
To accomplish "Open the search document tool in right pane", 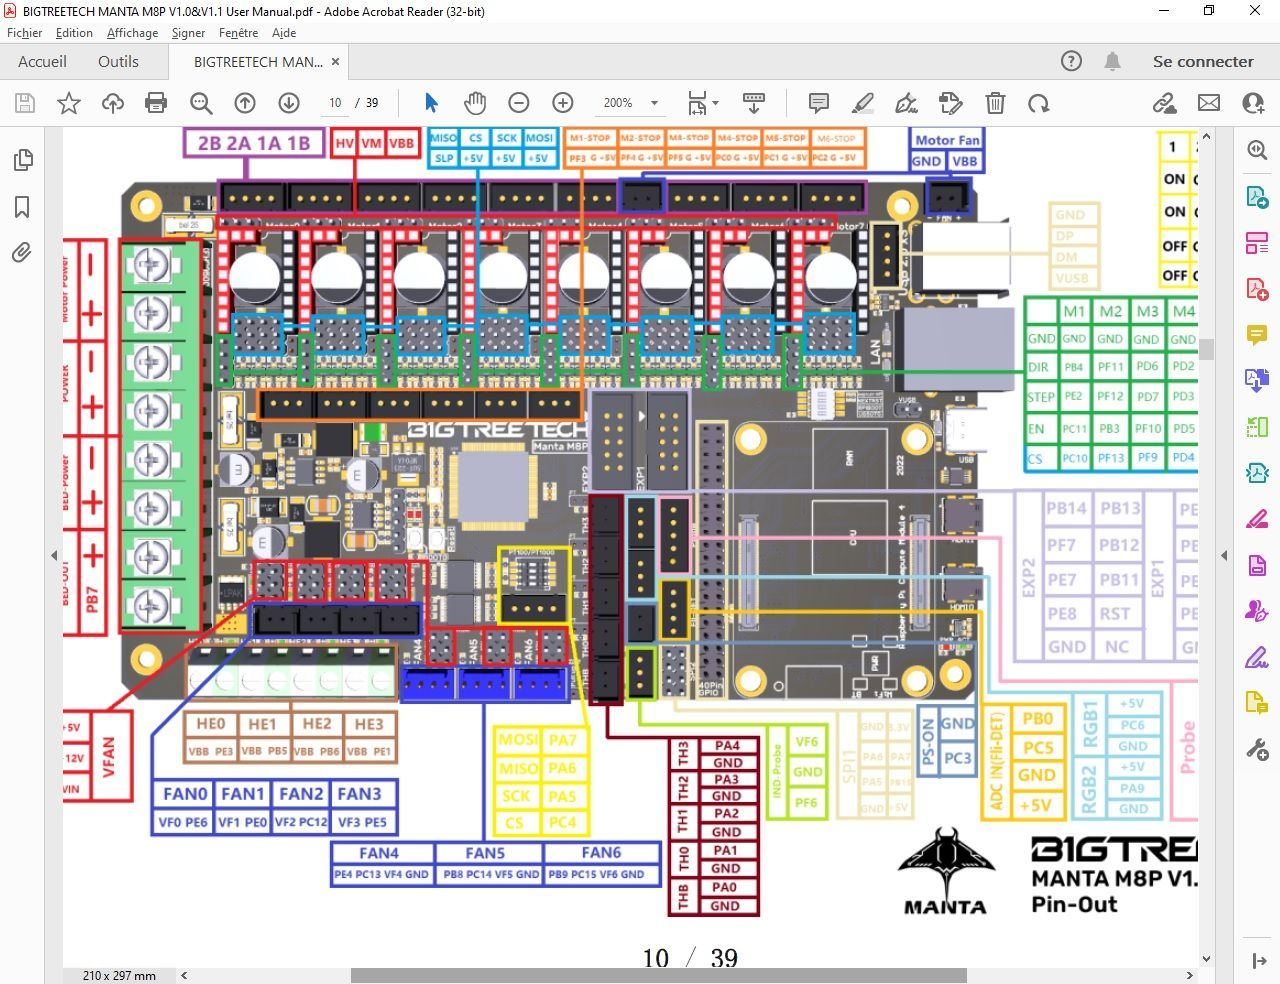I will point(1257,150).
